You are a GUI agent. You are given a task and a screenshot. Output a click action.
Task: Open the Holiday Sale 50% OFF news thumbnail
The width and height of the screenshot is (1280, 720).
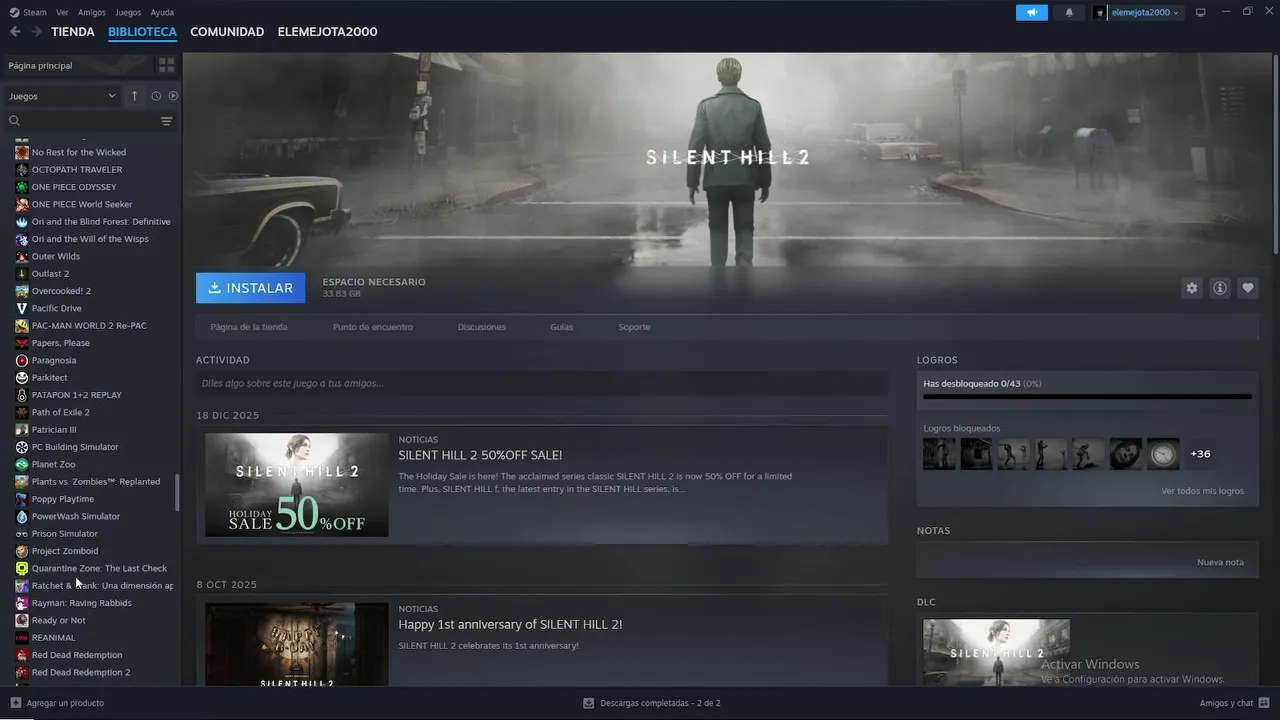[297, 485]
